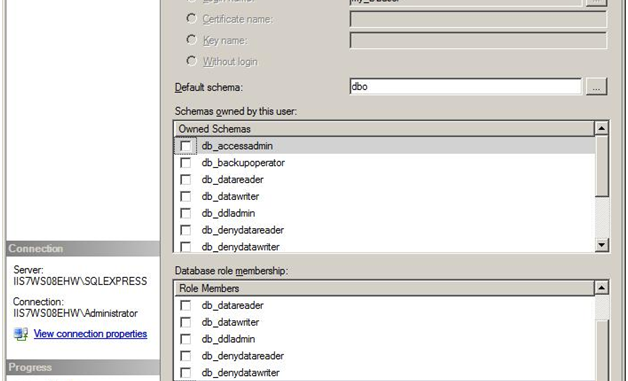This screenshot has height=381, width=628.
Task: Open the browse button next to Default schema
Action: click(x=596, y=87)
